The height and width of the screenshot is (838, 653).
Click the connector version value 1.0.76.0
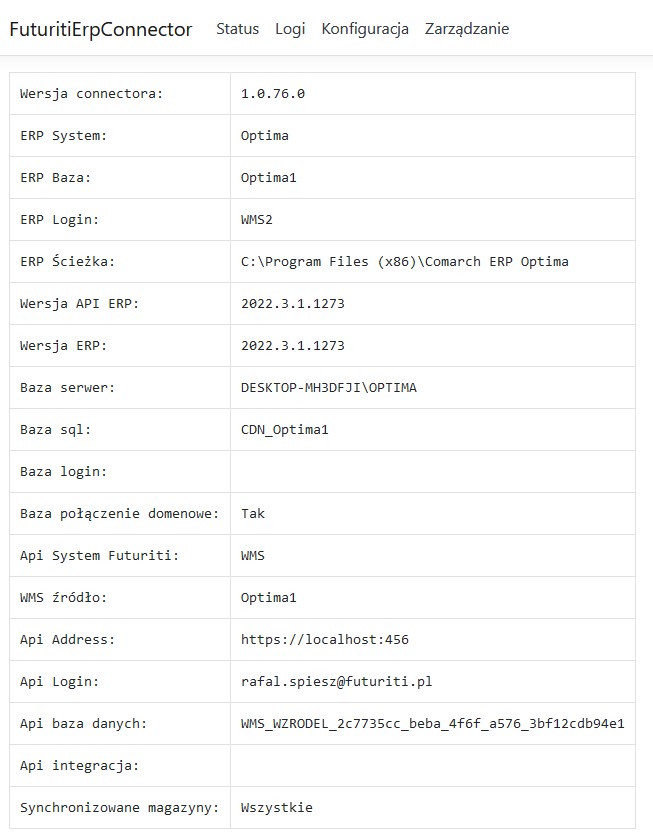click(273, 94)
